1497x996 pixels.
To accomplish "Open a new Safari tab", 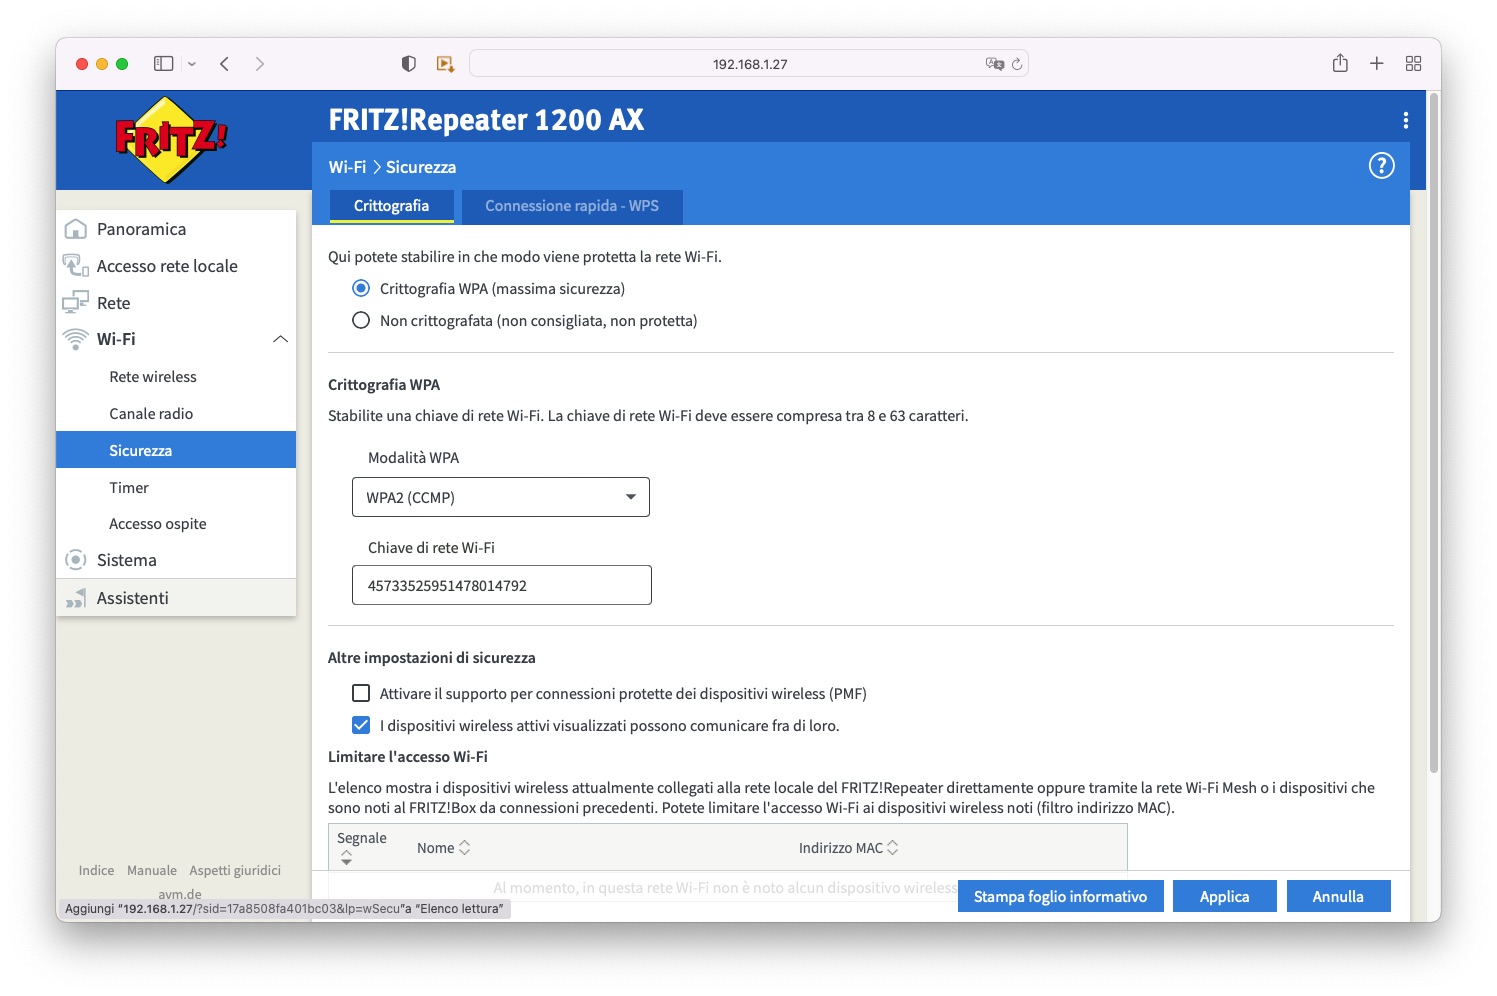I will (x=1377, y=64).
